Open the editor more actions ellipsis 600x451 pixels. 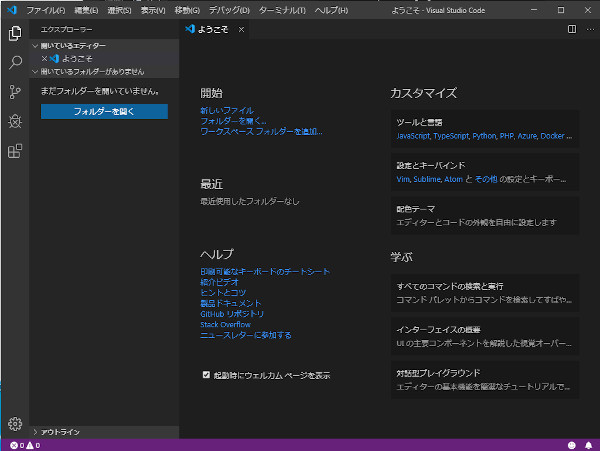590,29
